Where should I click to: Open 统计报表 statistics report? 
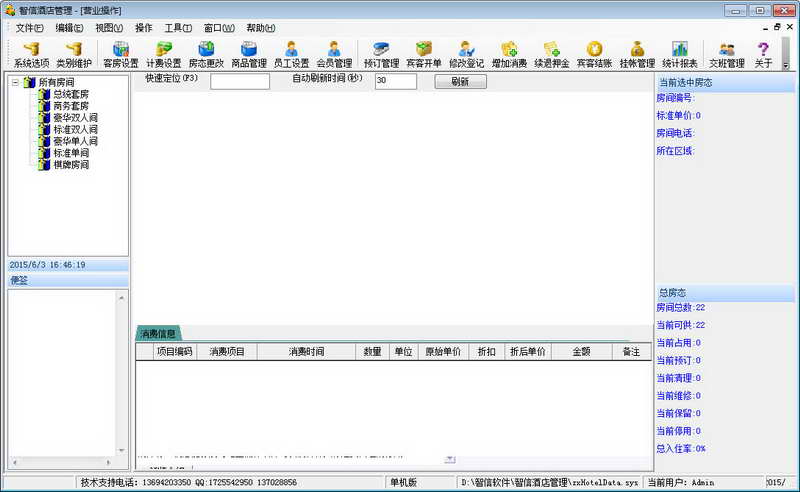[680, 54]
